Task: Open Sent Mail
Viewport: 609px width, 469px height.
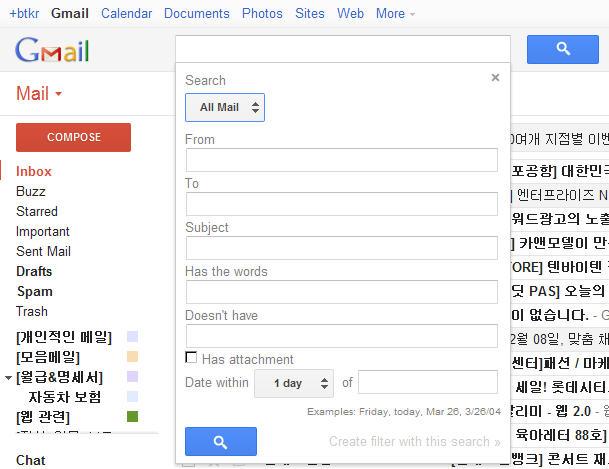Action: tap(44, 252)
